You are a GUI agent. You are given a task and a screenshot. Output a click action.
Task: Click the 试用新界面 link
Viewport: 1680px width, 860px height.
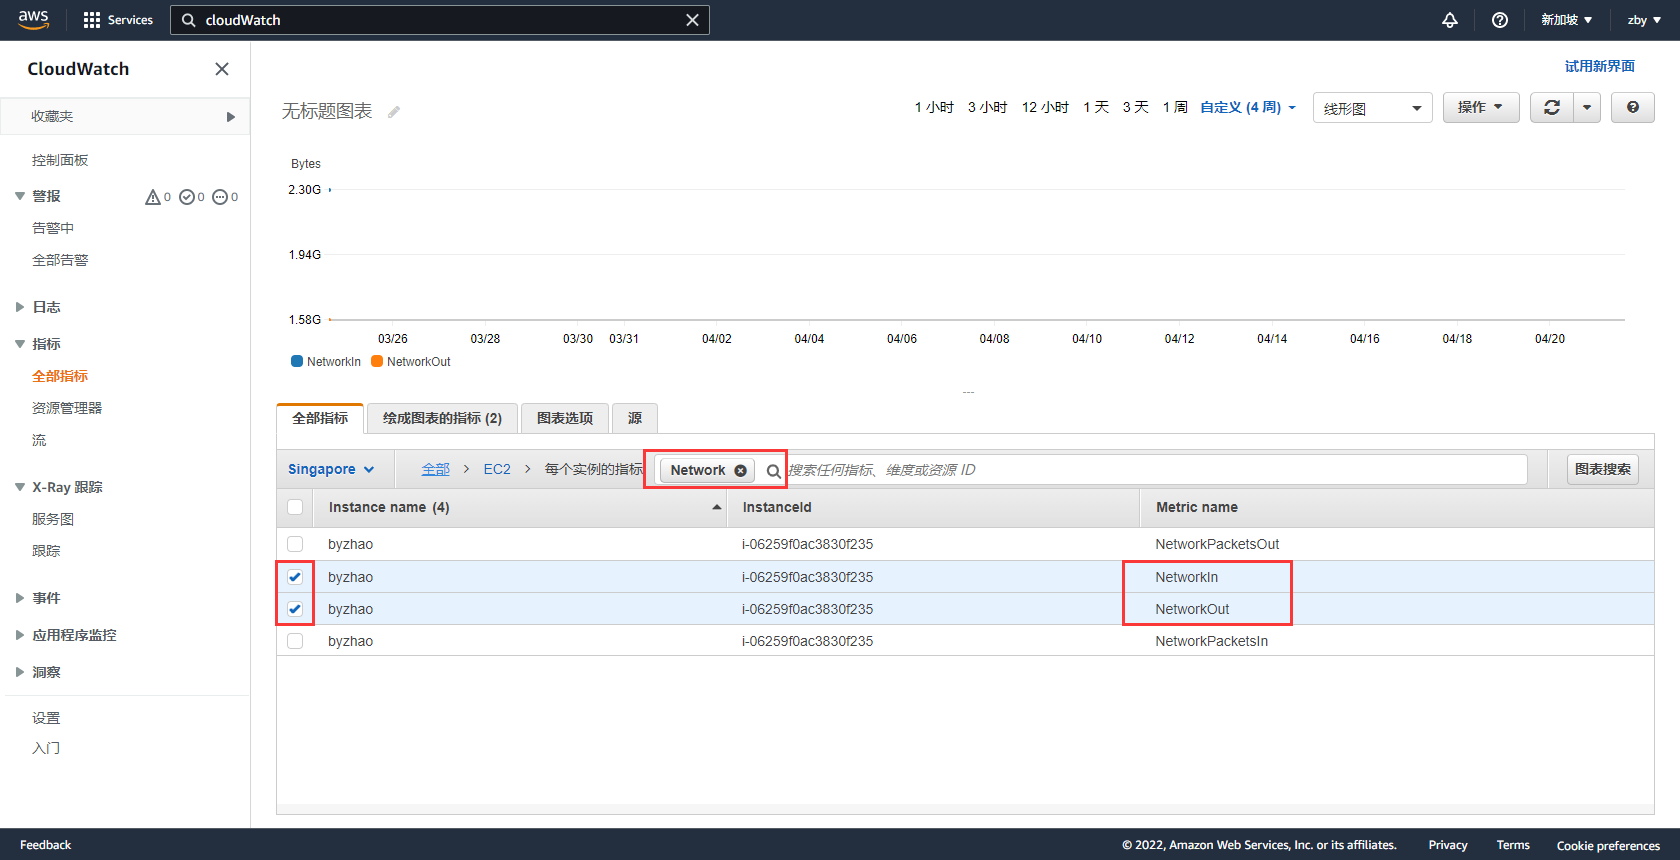[1600, 66]
